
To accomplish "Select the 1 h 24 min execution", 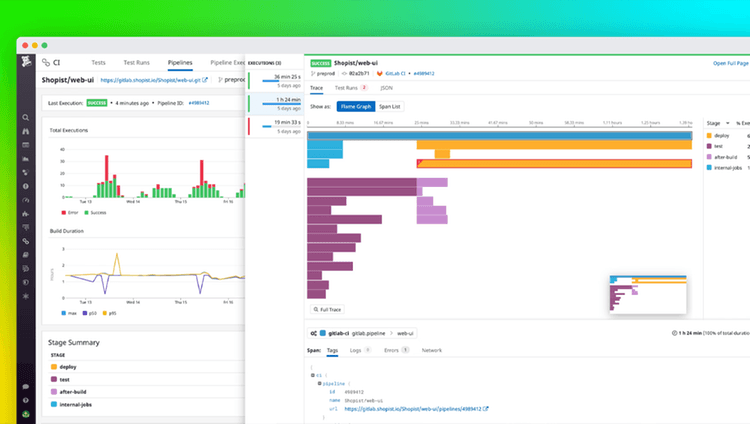I will pos(275,103).
